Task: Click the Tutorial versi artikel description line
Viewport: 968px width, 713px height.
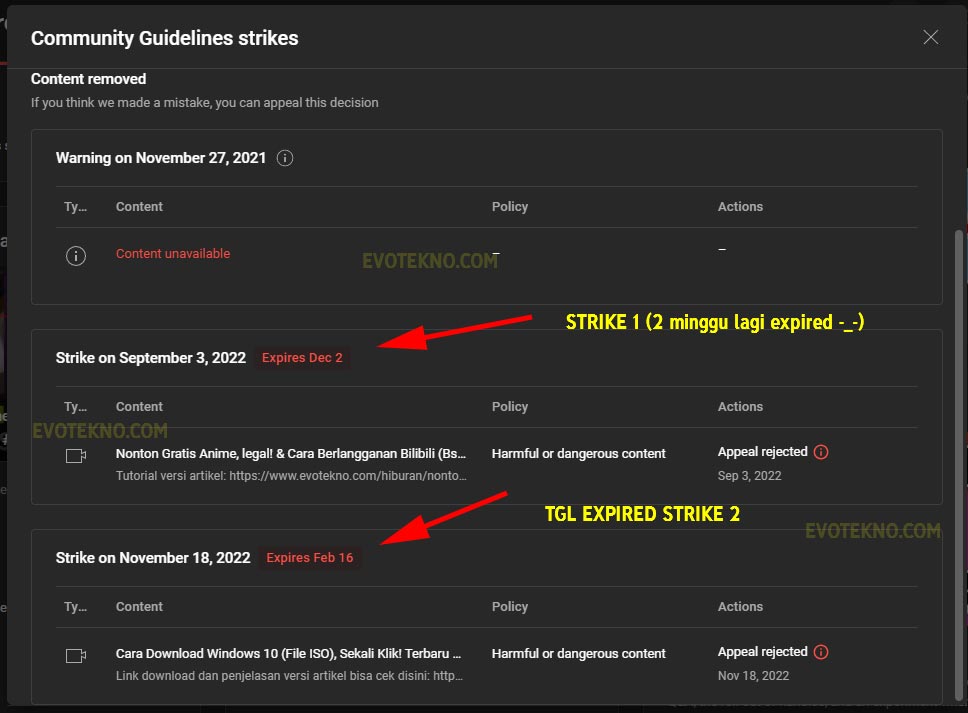Action: [x=290, y=476]
